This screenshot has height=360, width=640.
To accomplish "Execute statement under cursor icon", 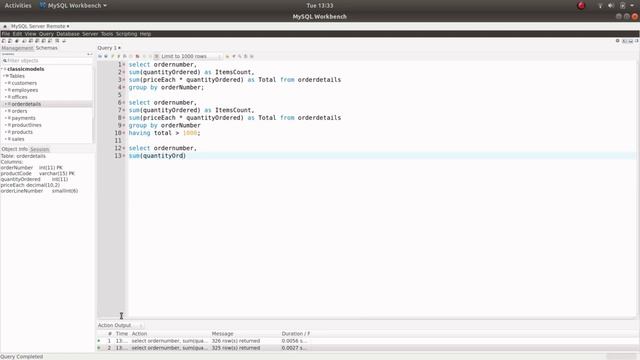I will (119, 56).
